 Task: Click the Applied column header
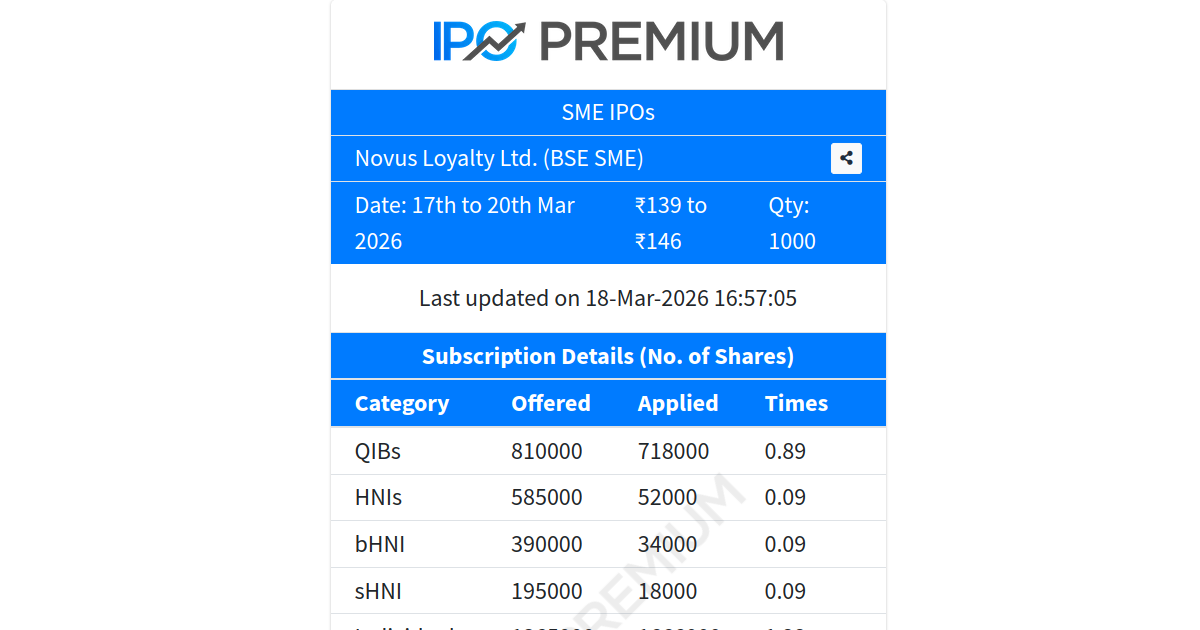(x=678, y=403)
